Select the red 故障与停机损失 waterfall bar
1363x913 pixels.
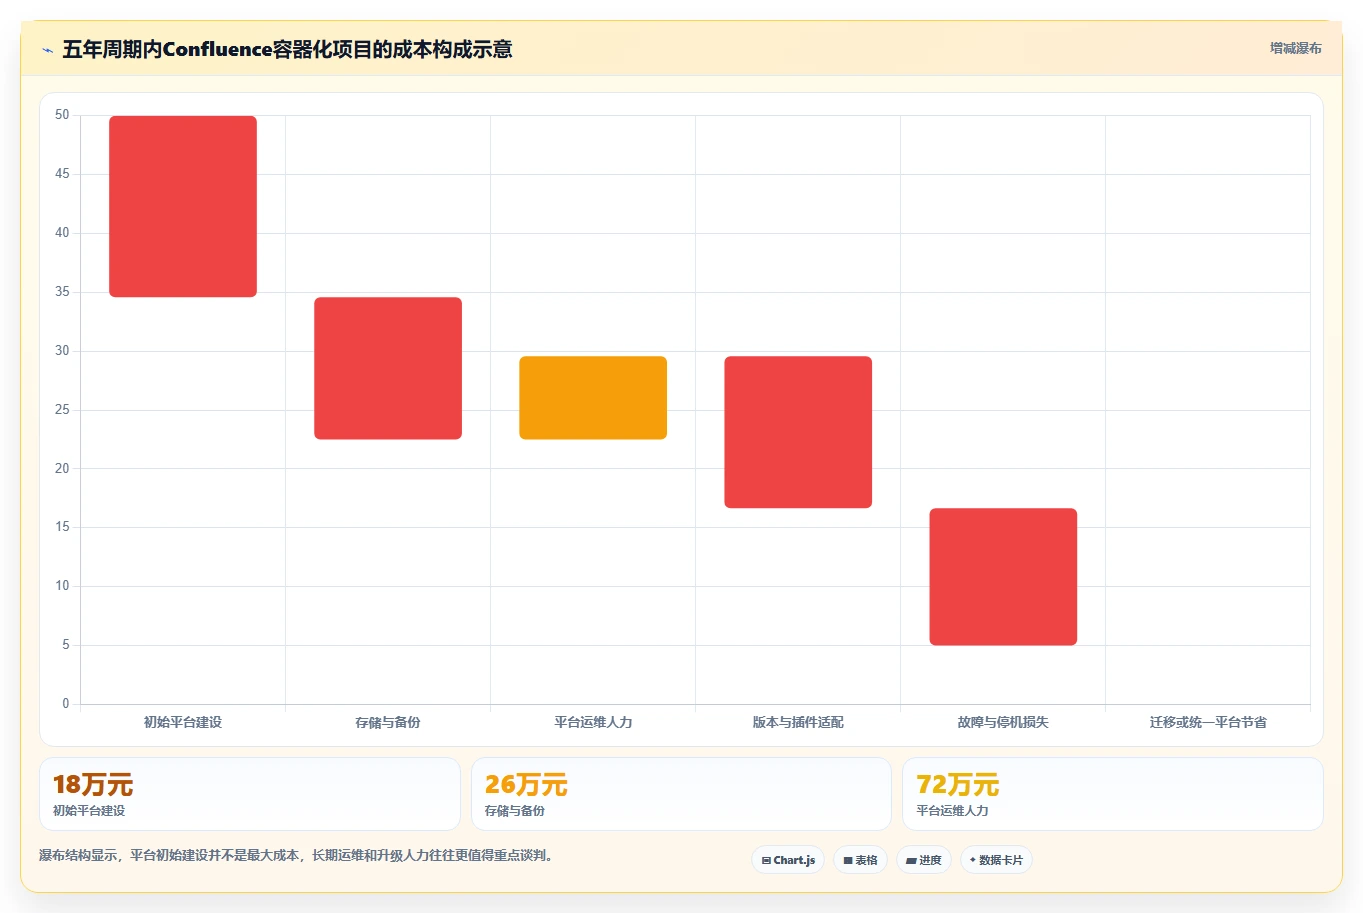(1003, 576)
